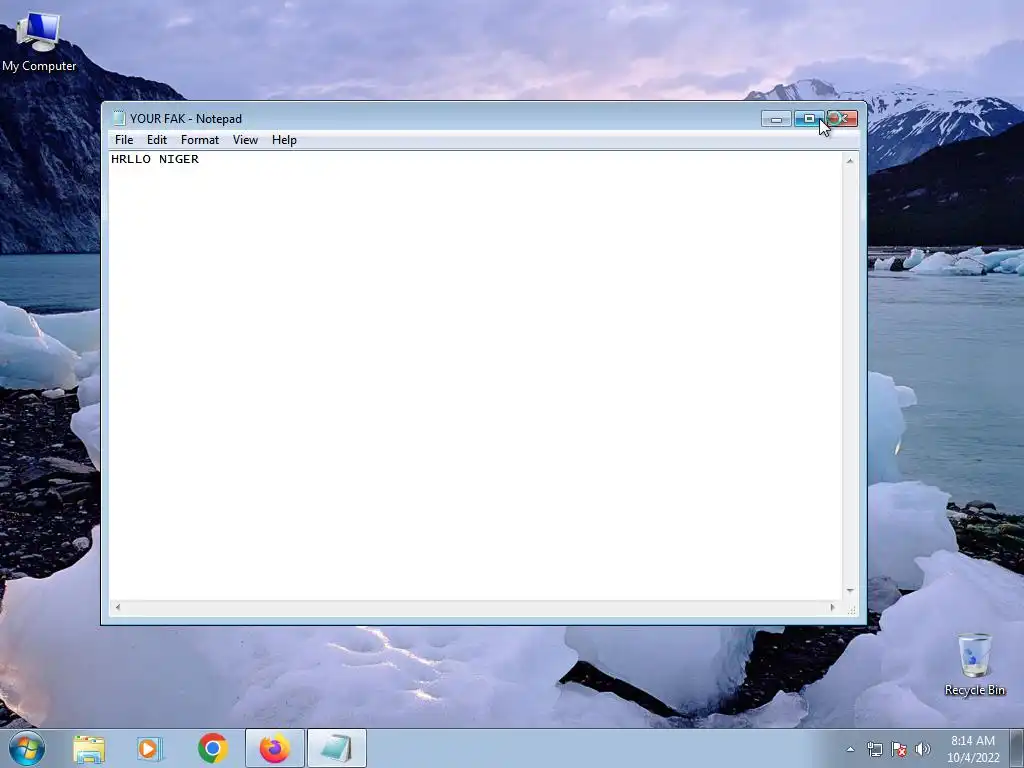Image resolution: width=1024 pixels, height=768 pixels.
Task: Open the Action Center flag icon
Action: pos(899,750)
